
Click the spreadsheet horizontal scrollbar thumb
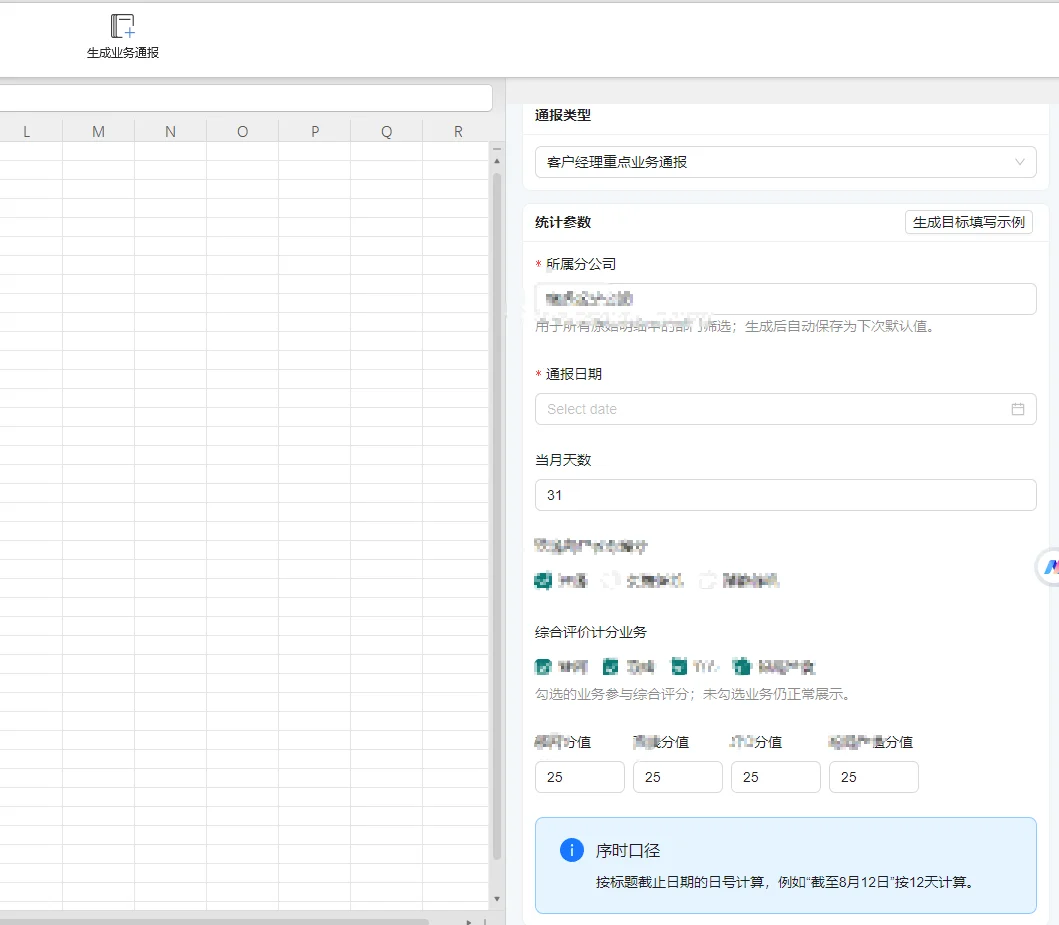[x=213, y=922]
